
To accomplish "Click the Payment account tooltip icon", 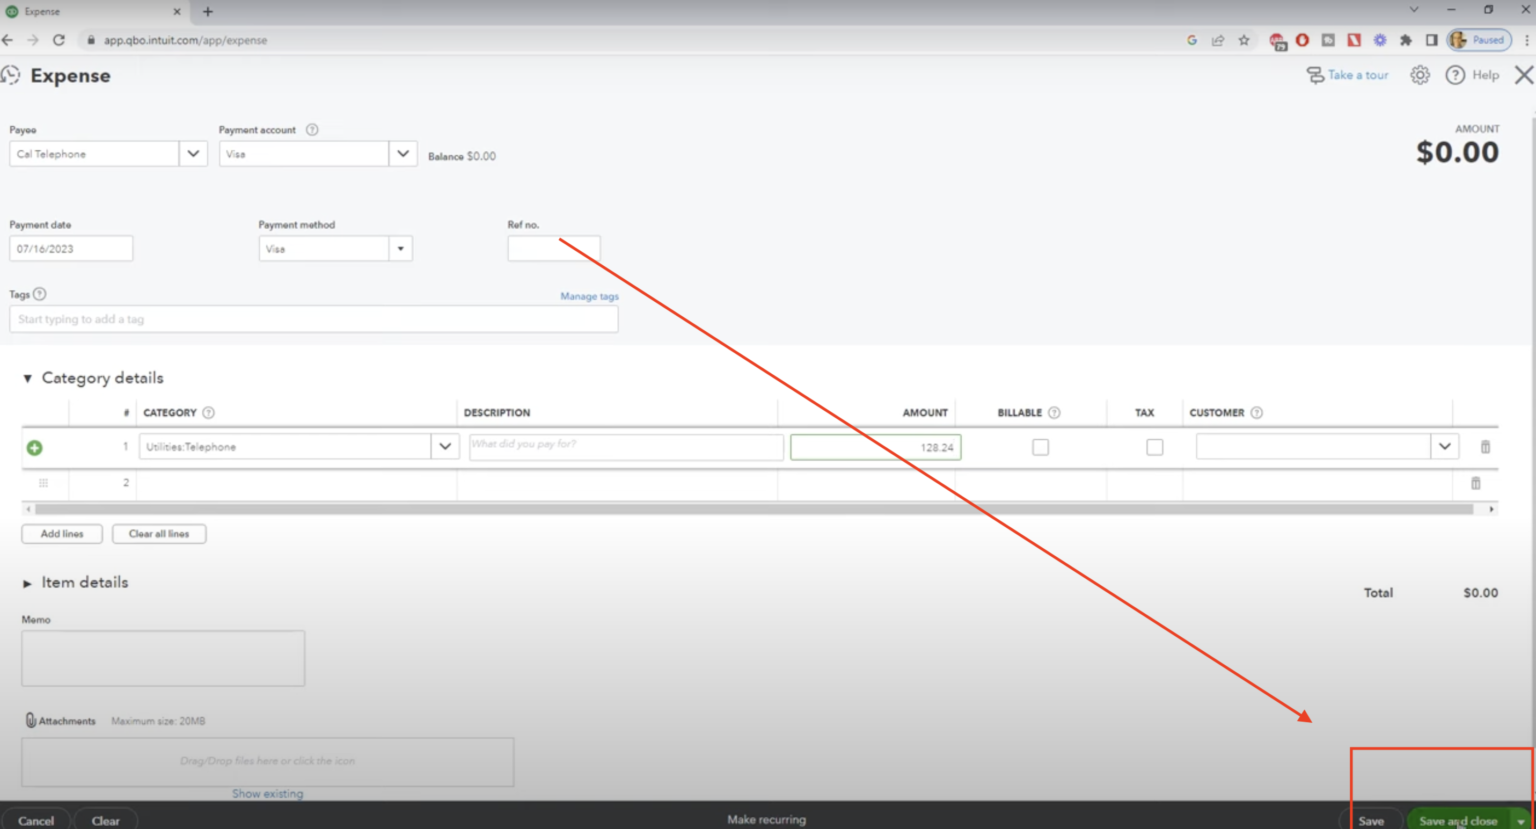I will tap(310, 129).
